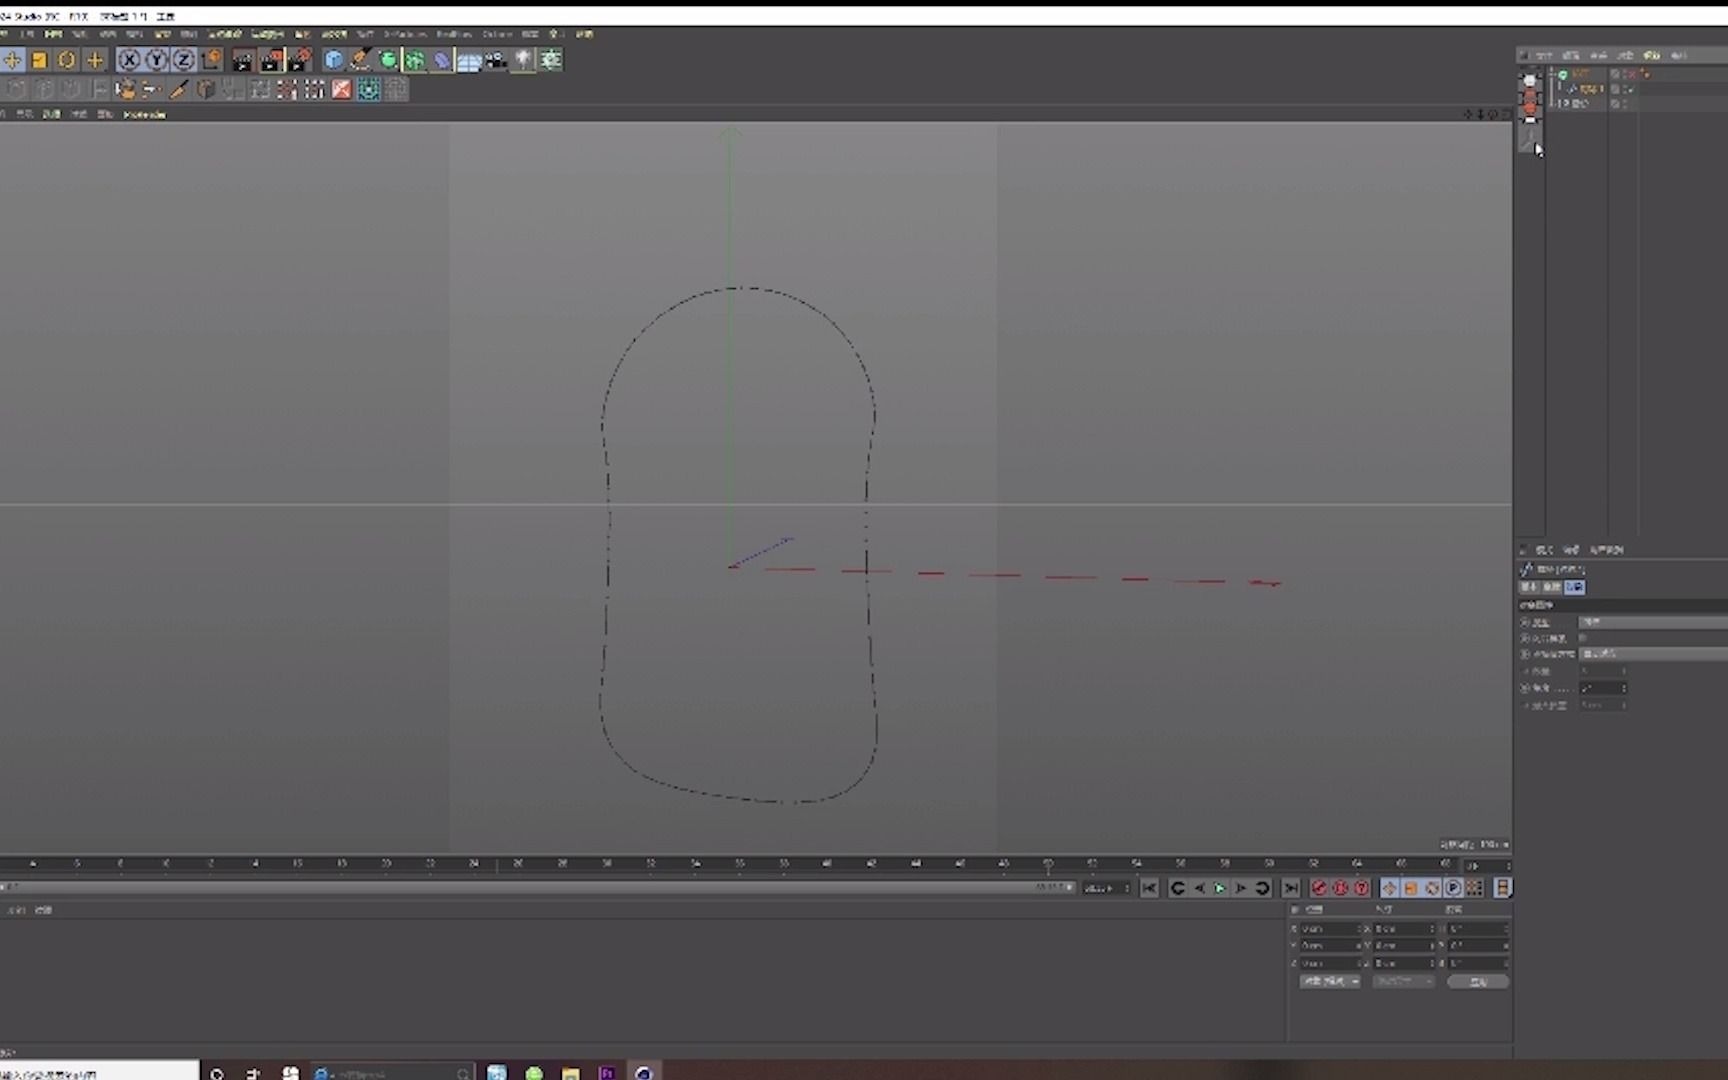
Task: Select the Scale tool in top toolbar
Action: [39, 60]
